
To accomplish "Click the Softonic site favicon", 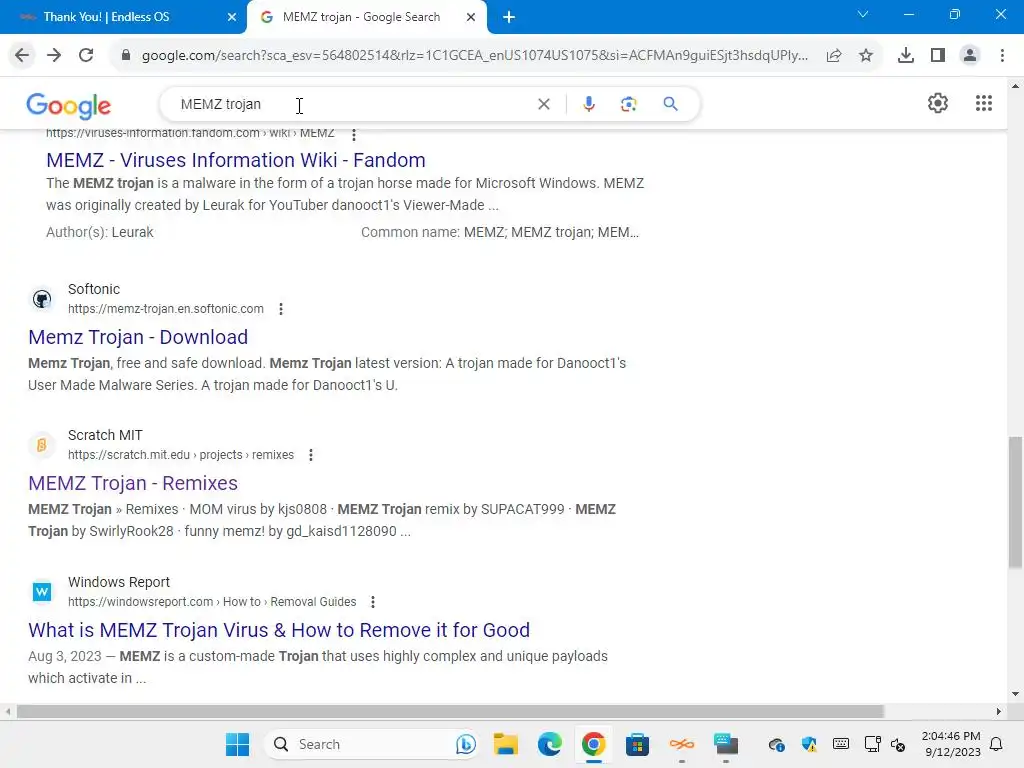I will [42, 299].
